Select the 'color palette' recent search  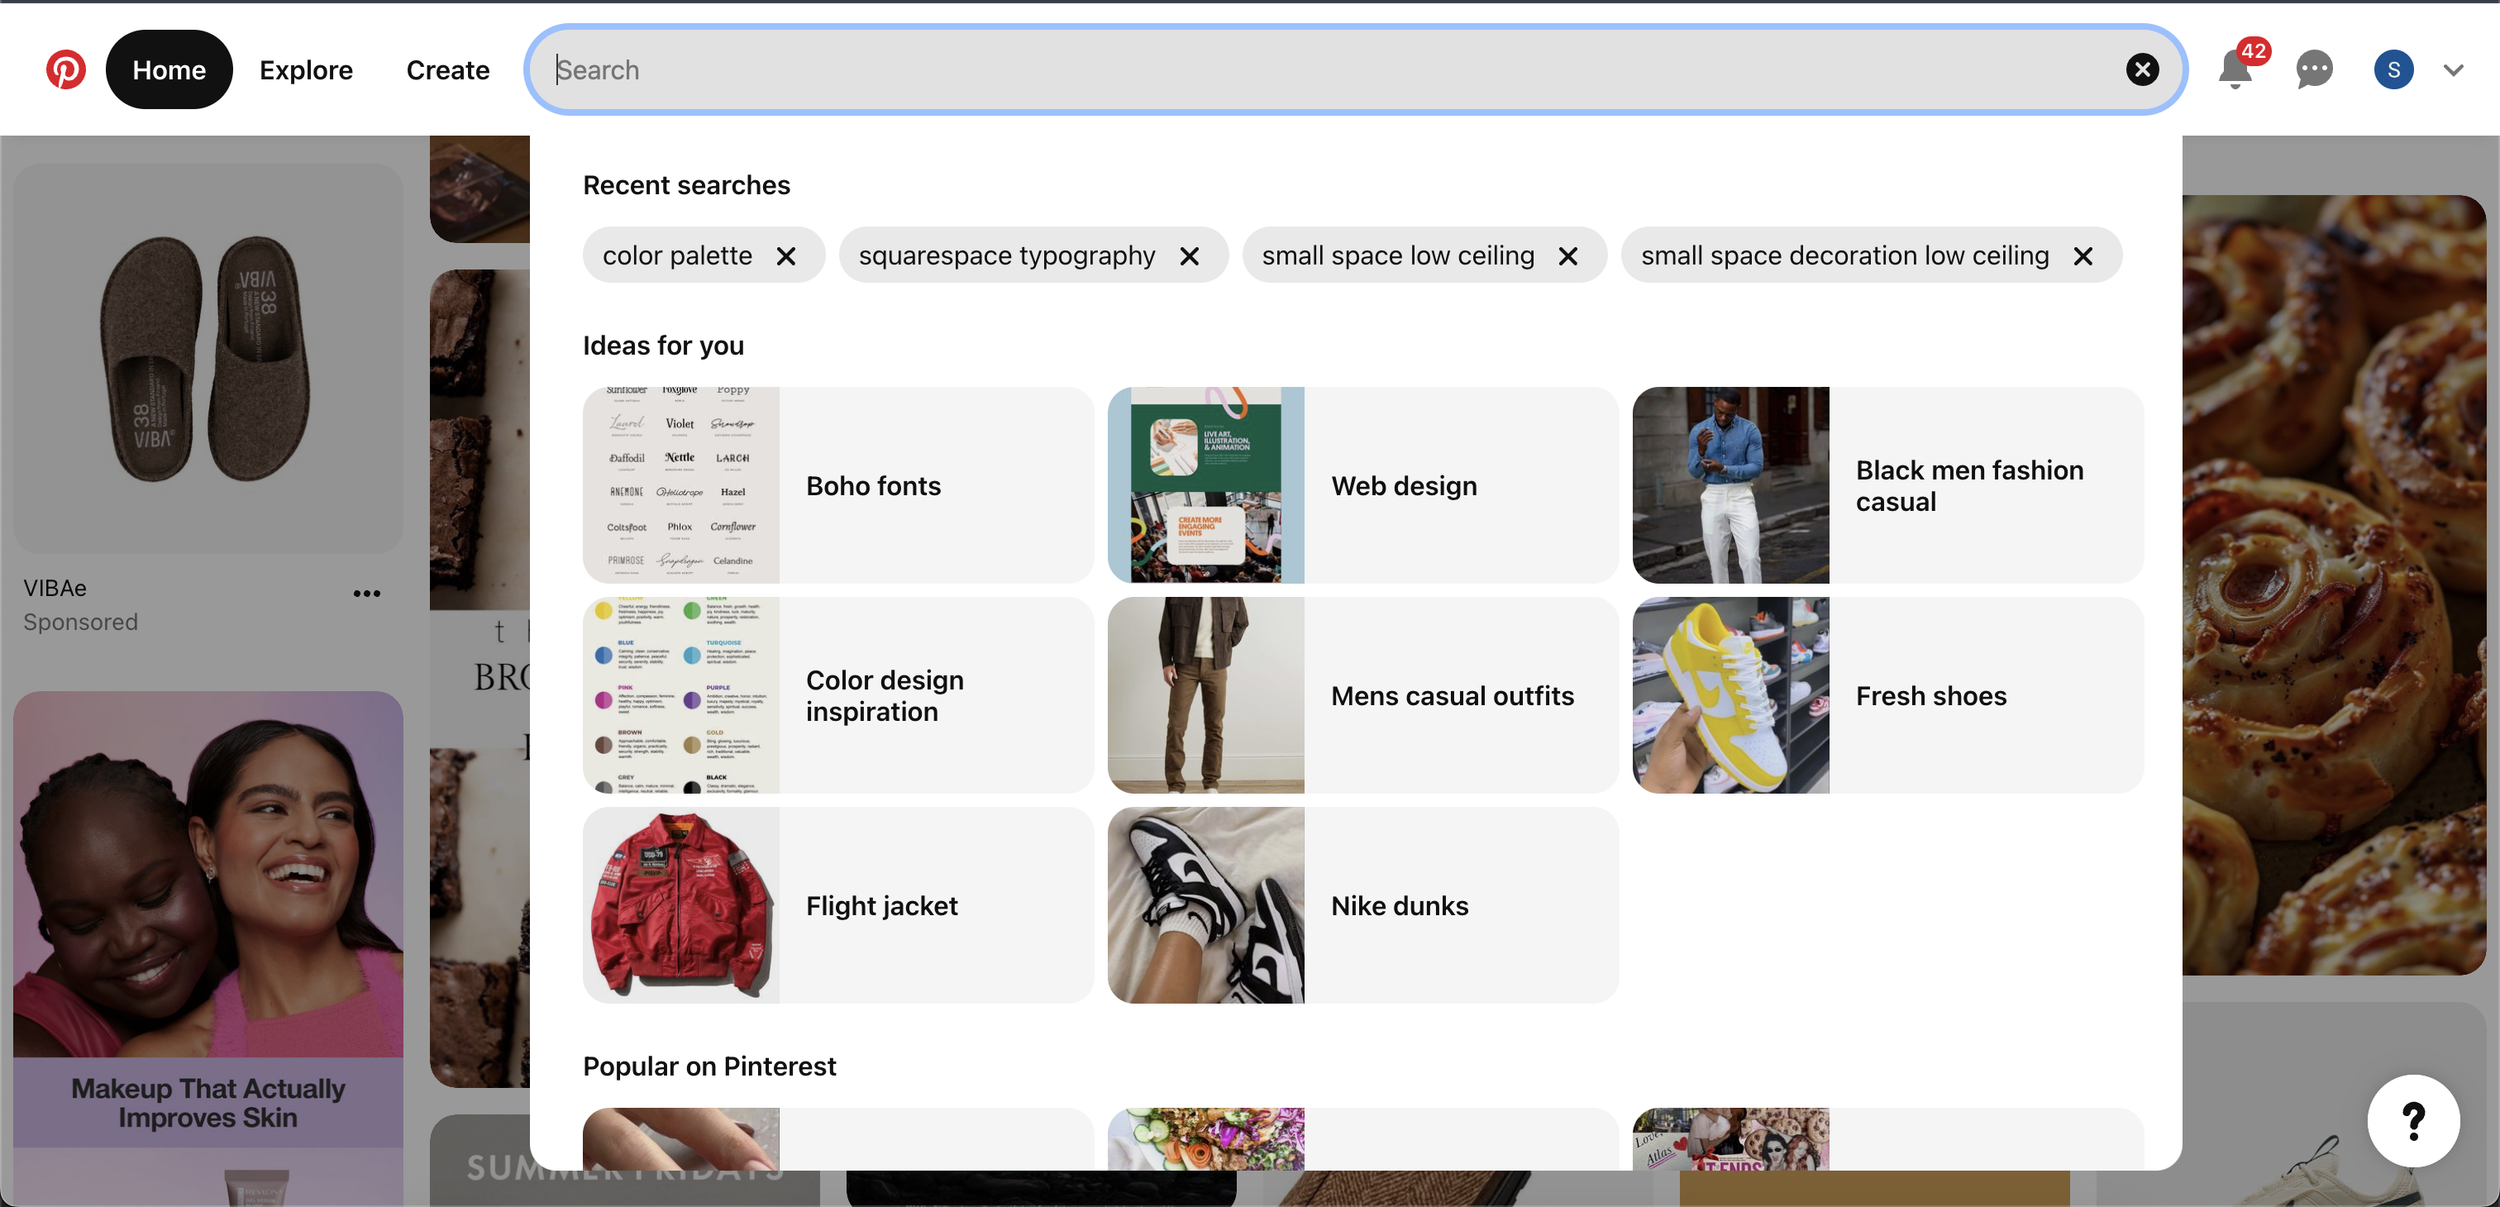click(x=677, y=256)
